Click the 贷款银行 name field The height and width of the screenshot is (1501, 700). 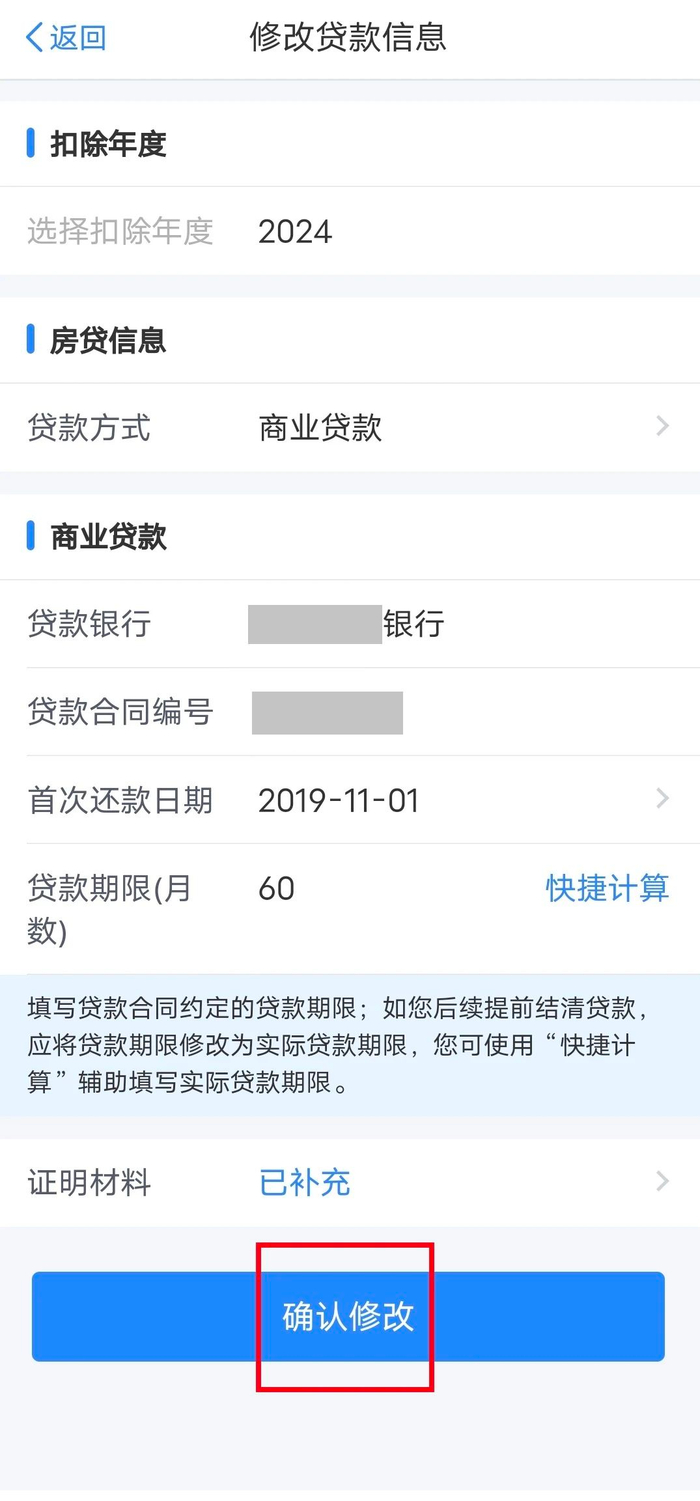(x=345, y=625)
